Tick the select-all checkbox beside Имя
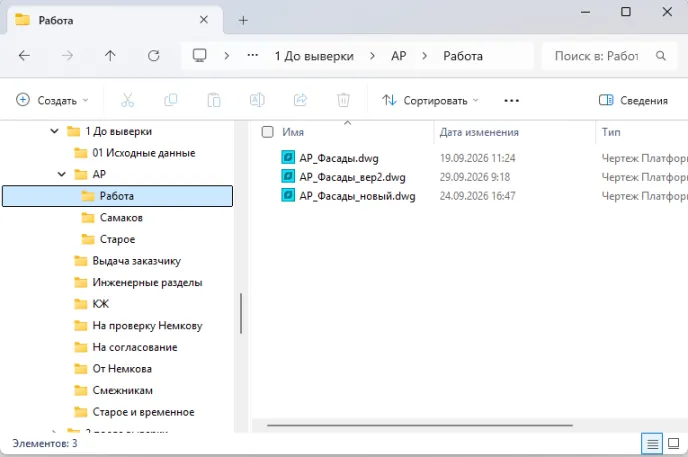The image size is (688, 457). point(267,132)
